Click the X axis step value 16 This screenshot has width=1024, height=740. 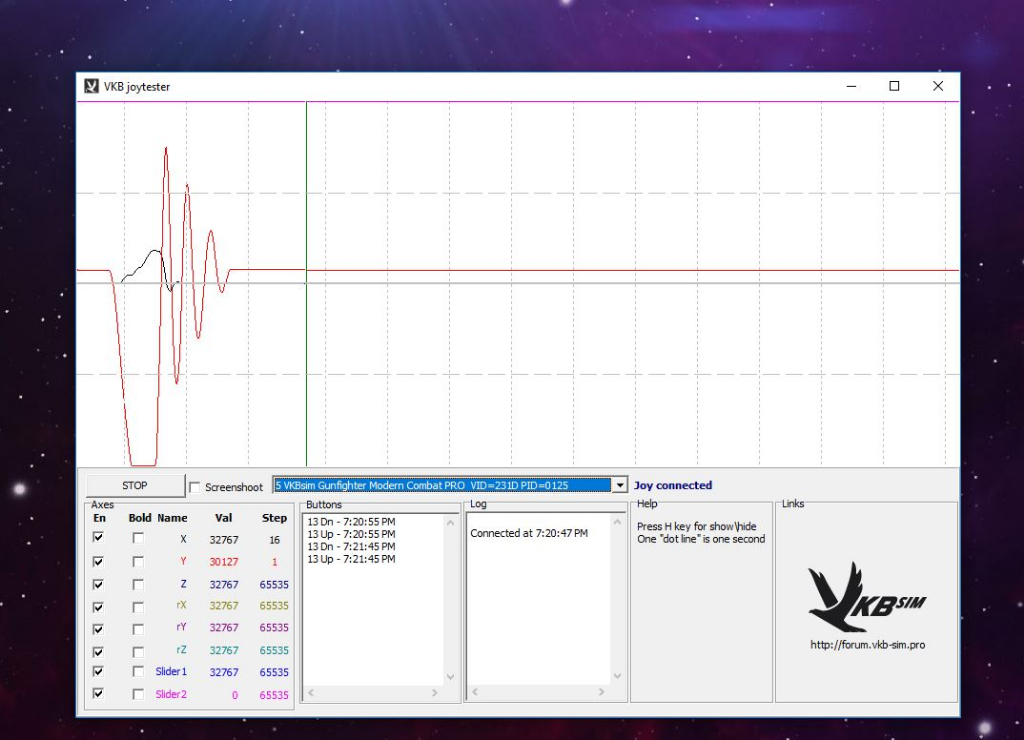click(x=274, y=540)
